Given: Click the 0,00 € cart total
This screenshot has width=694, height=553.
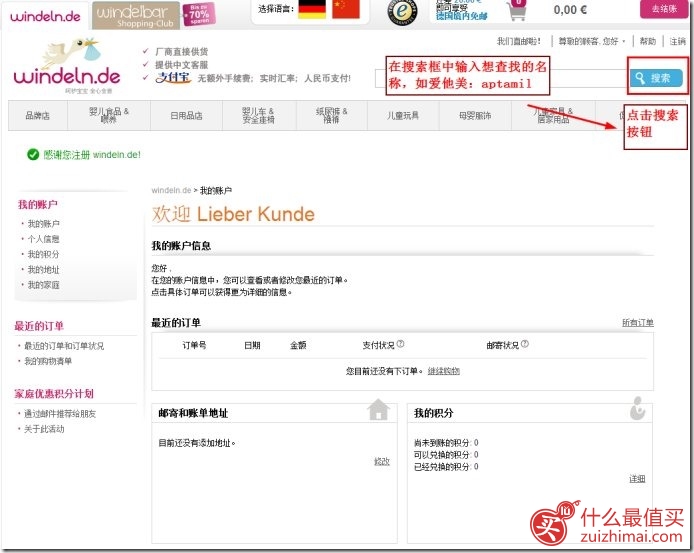Looking at the screenshot, I should 570,9.
